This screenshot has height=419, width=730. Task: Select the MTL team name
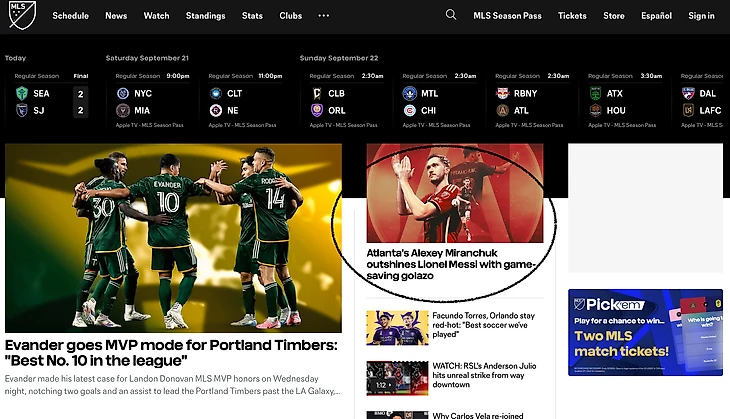pyautogui.click(x=429, y=93)
